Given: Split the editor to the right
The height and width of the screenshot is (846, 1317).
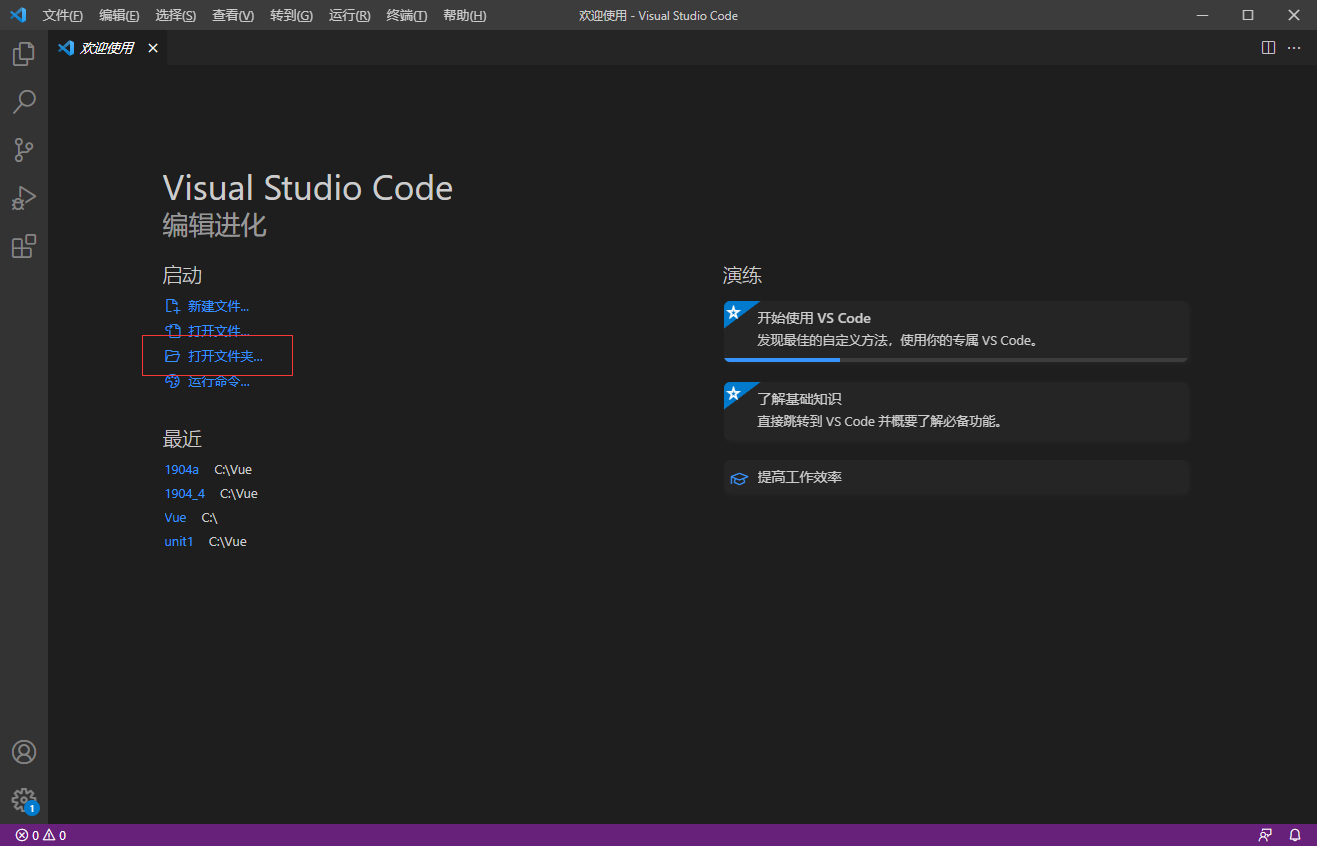Looking at the screenshot, I should pos(1268,48).
